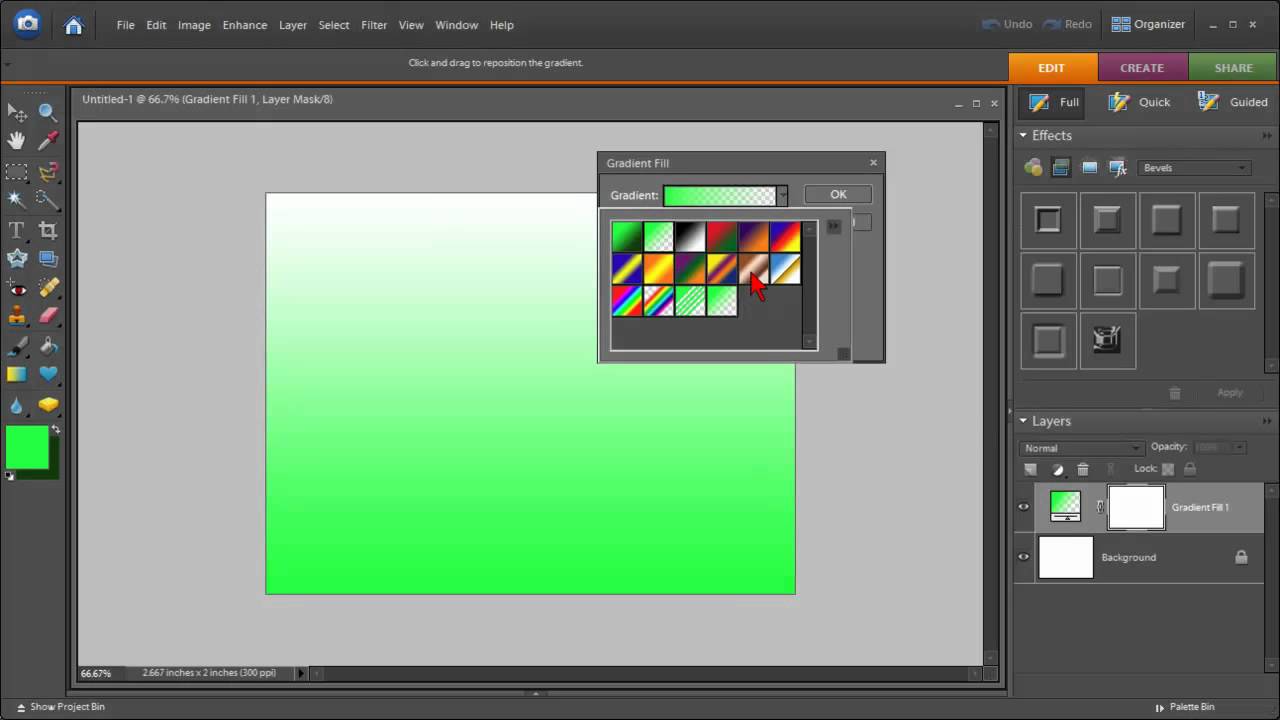The image size is (1280, 720).
Task: Switch to Quick edit mode
Action: point(1140,102)
